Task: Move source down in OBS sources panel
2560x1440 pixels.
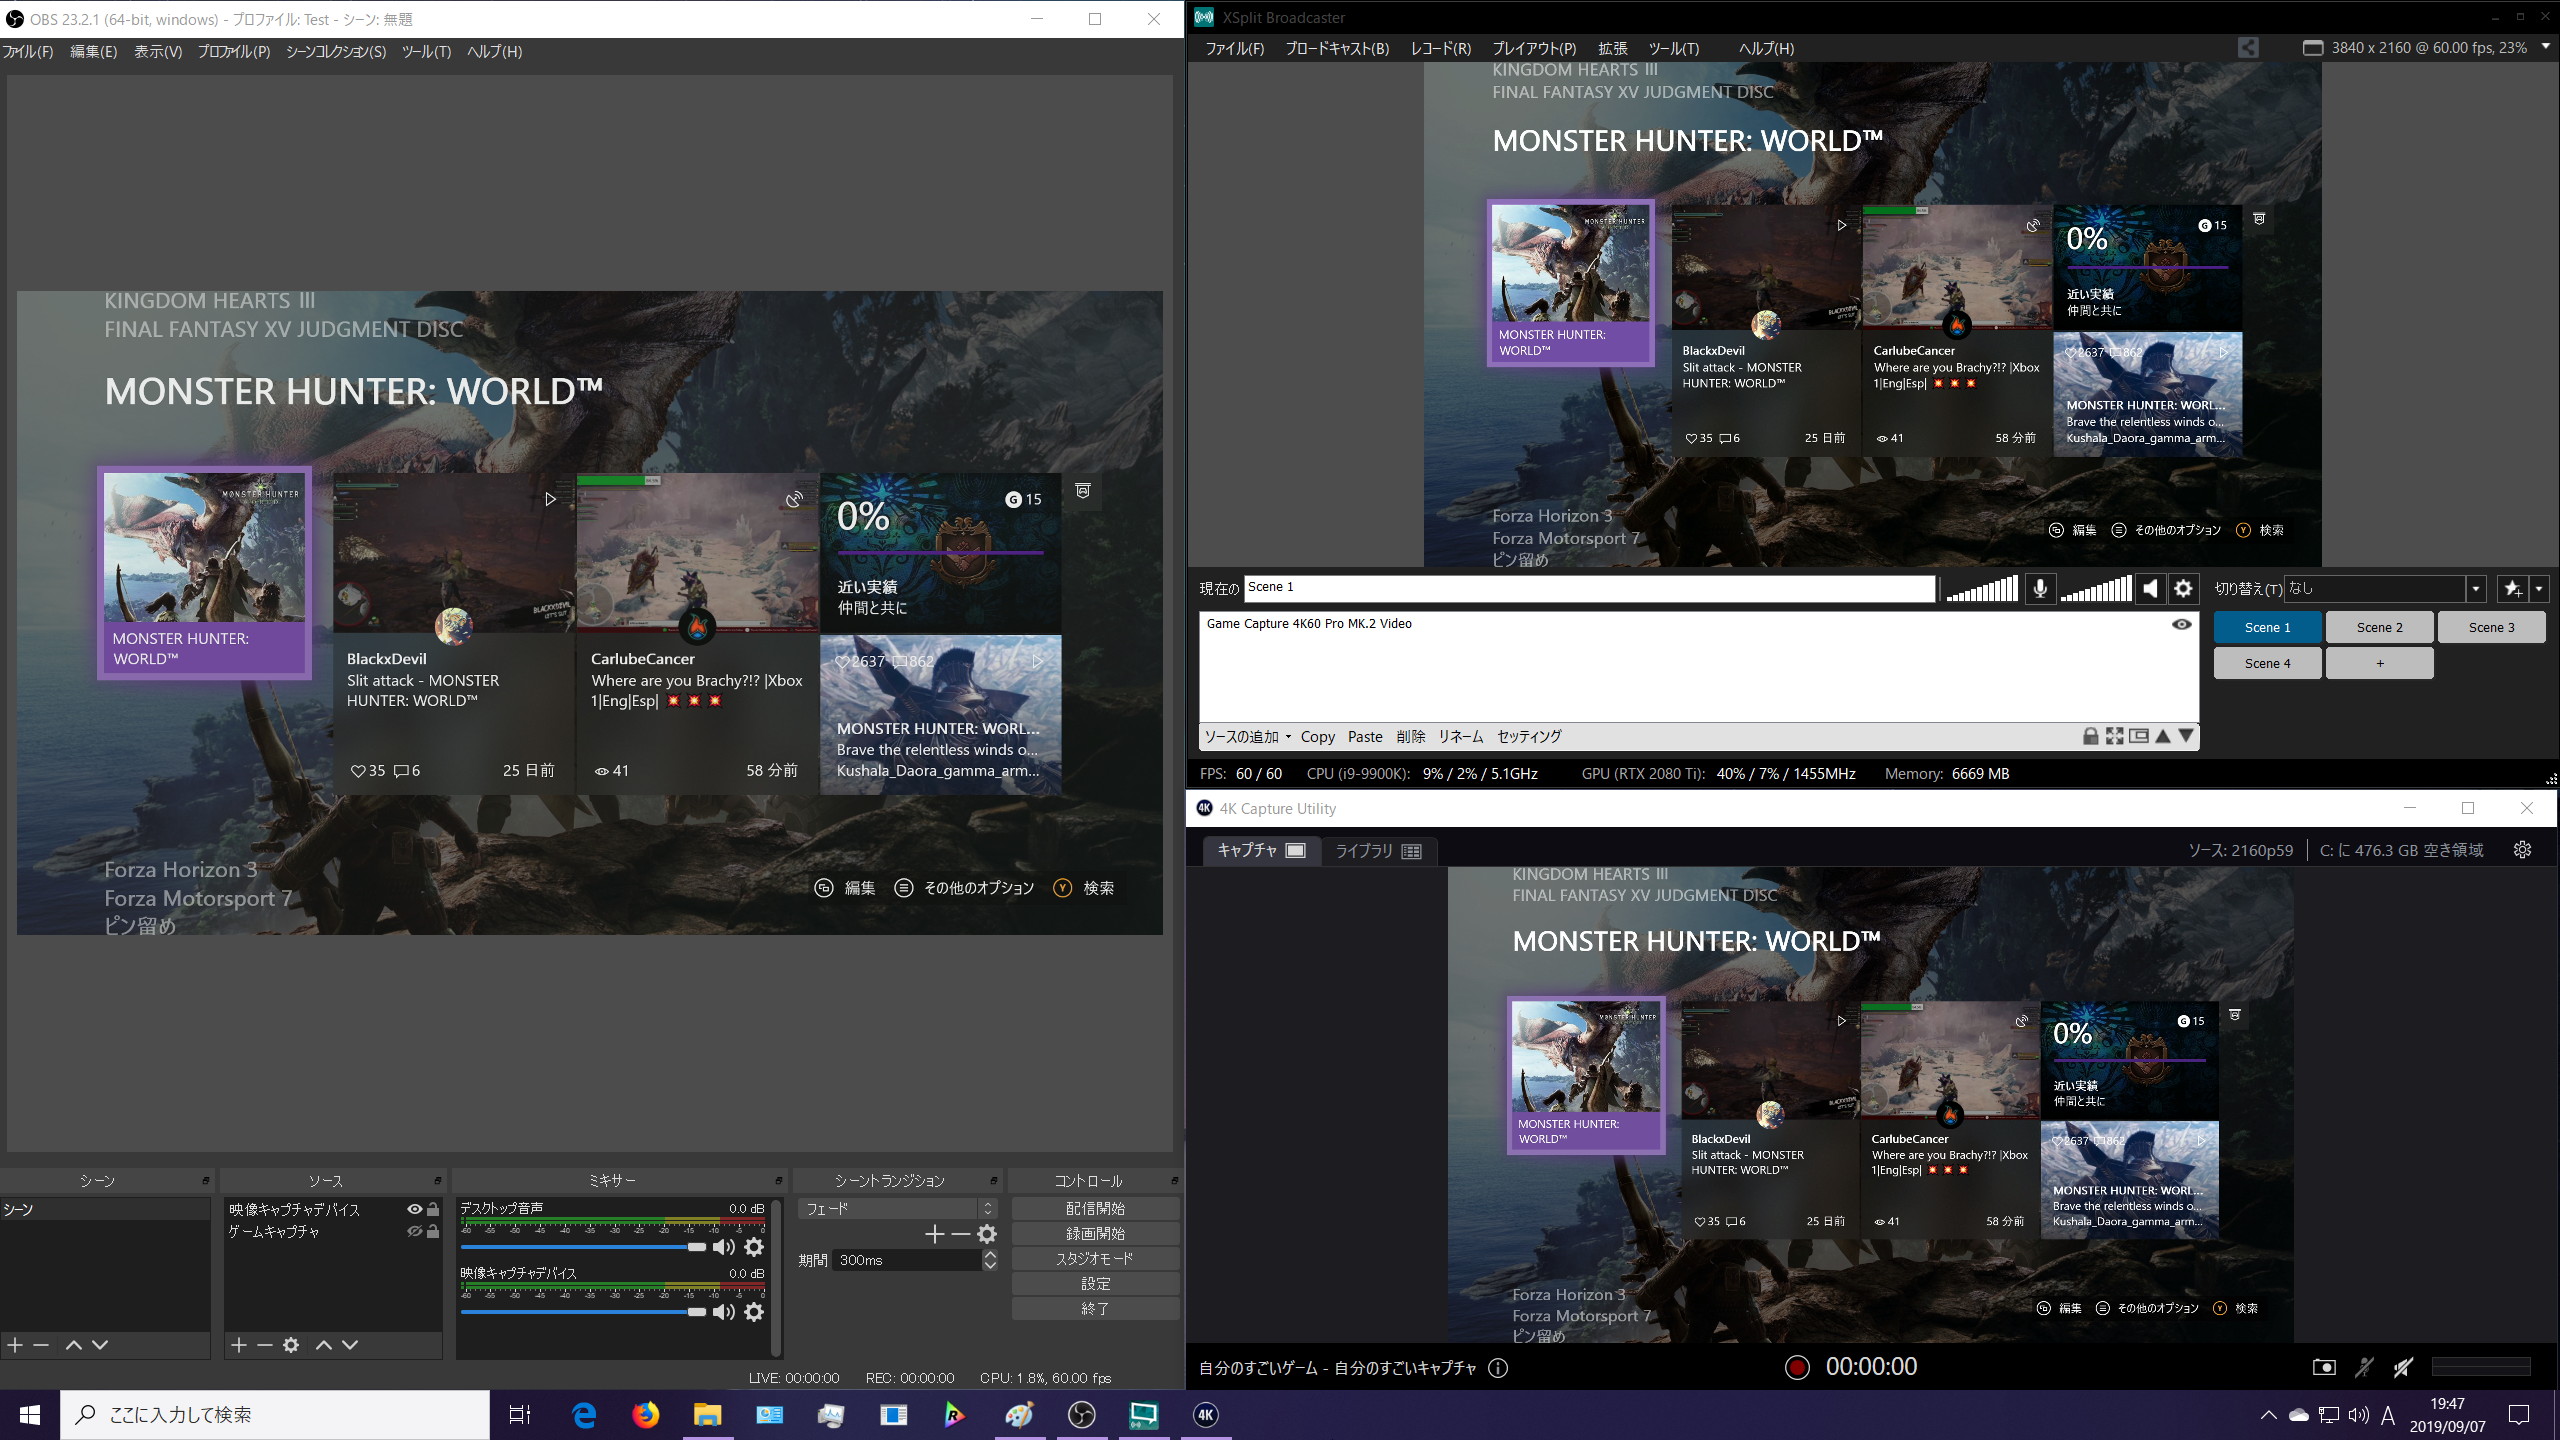Action: (350, 1345)
